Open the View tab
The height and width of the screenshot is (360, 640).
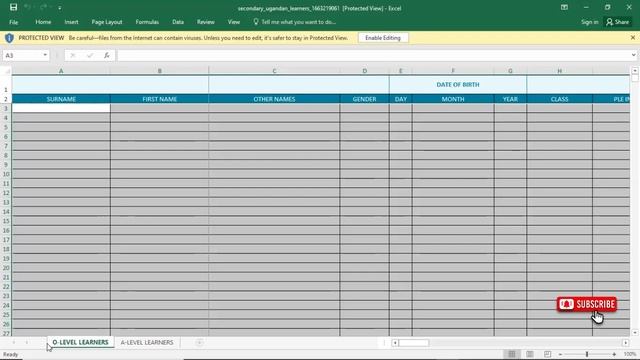233,22
